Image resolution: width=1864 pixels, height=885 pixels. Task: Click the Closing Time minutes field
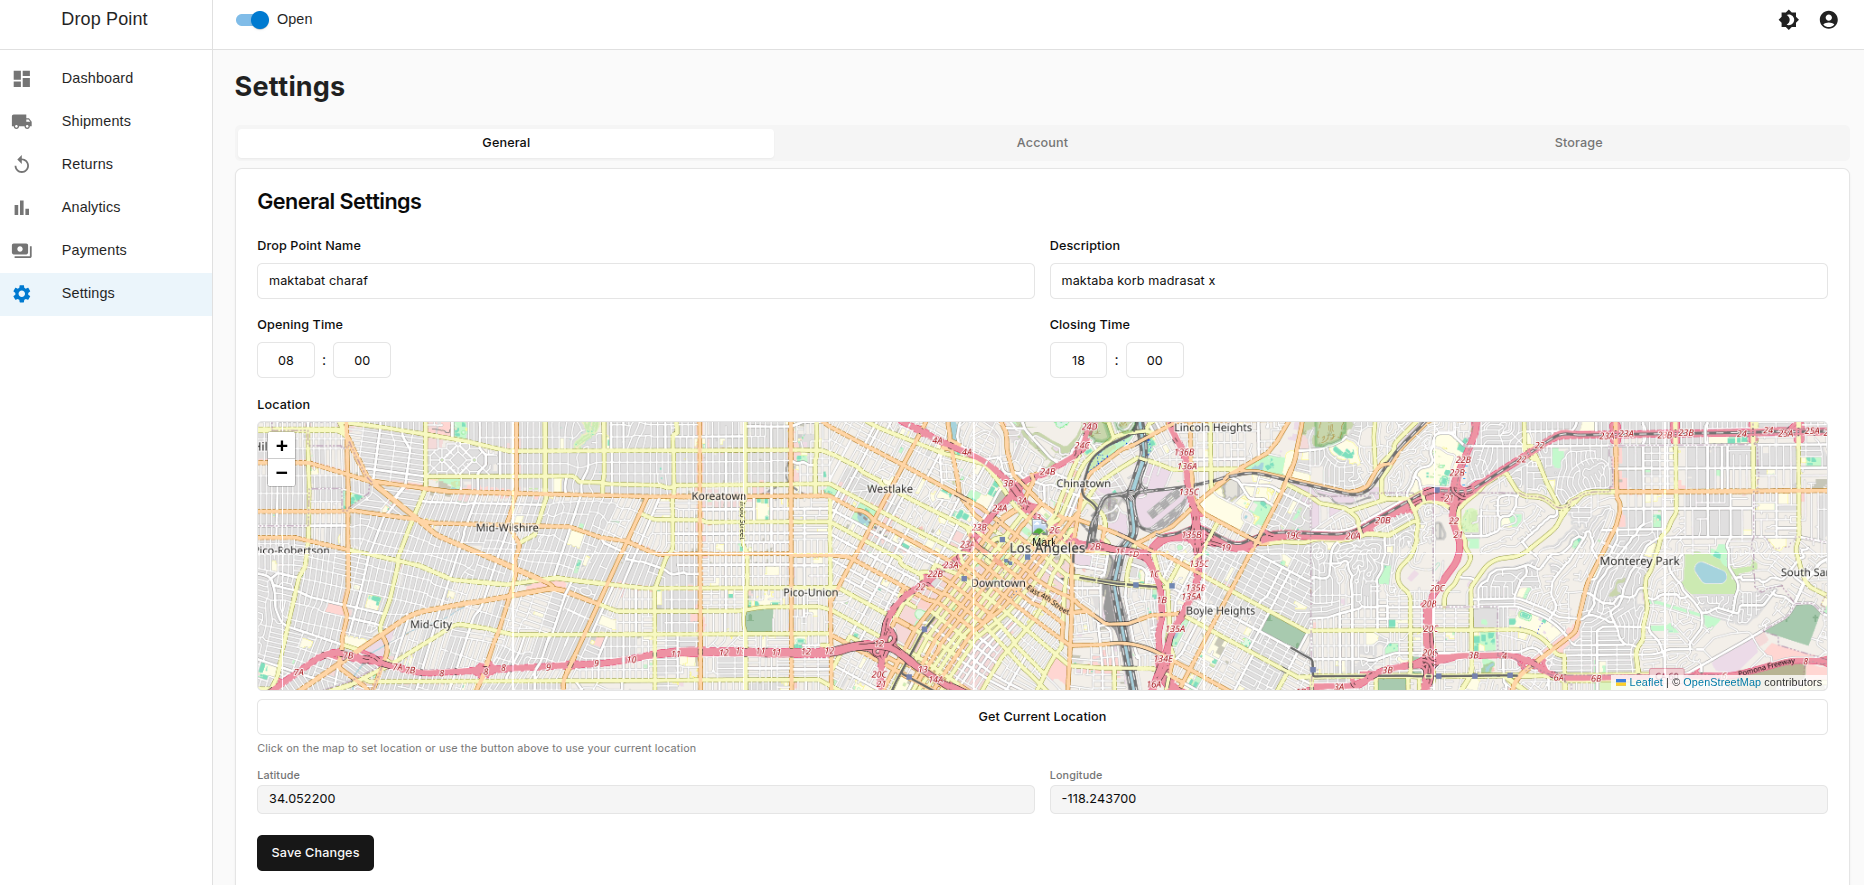tap(1154, 360)
